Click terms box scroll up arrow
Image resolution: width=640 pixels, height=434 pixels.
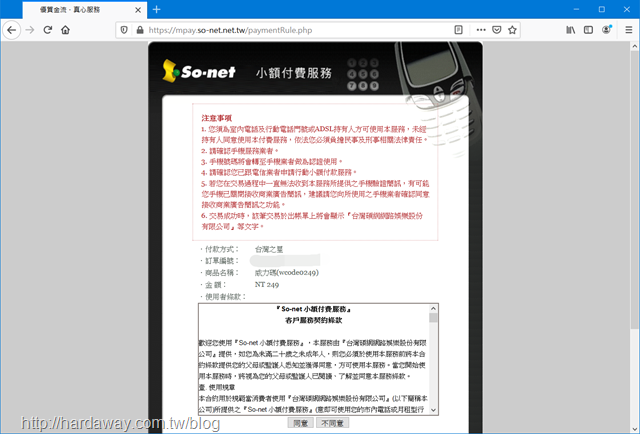(x=433, y=308)
